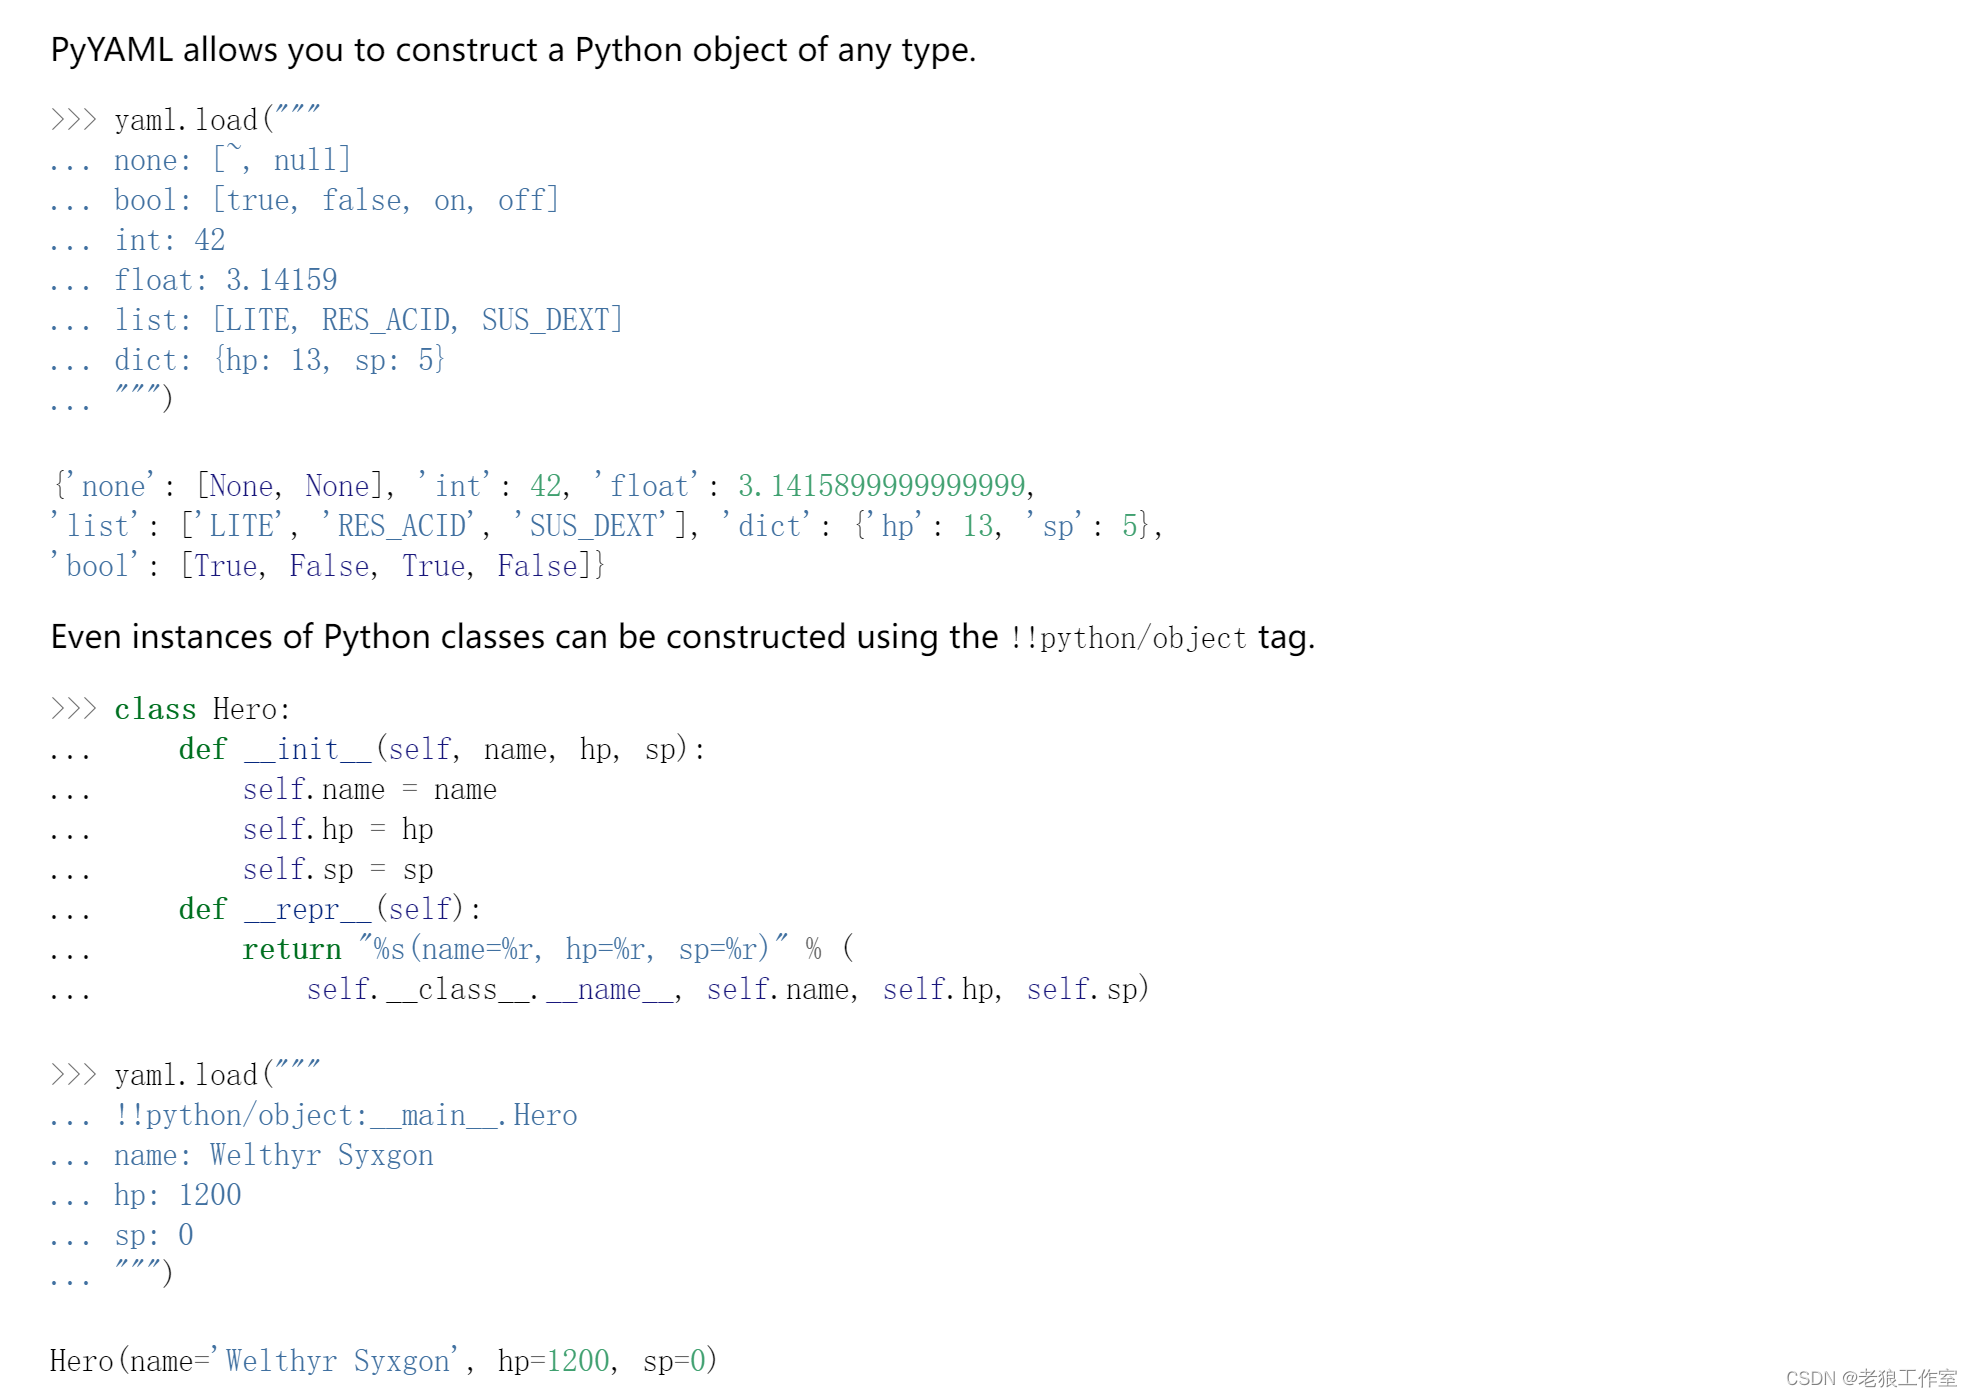Click the output value 3.1415899999999999
The height and width of the screenshot is (1397, 1972).
coord(882,486)
